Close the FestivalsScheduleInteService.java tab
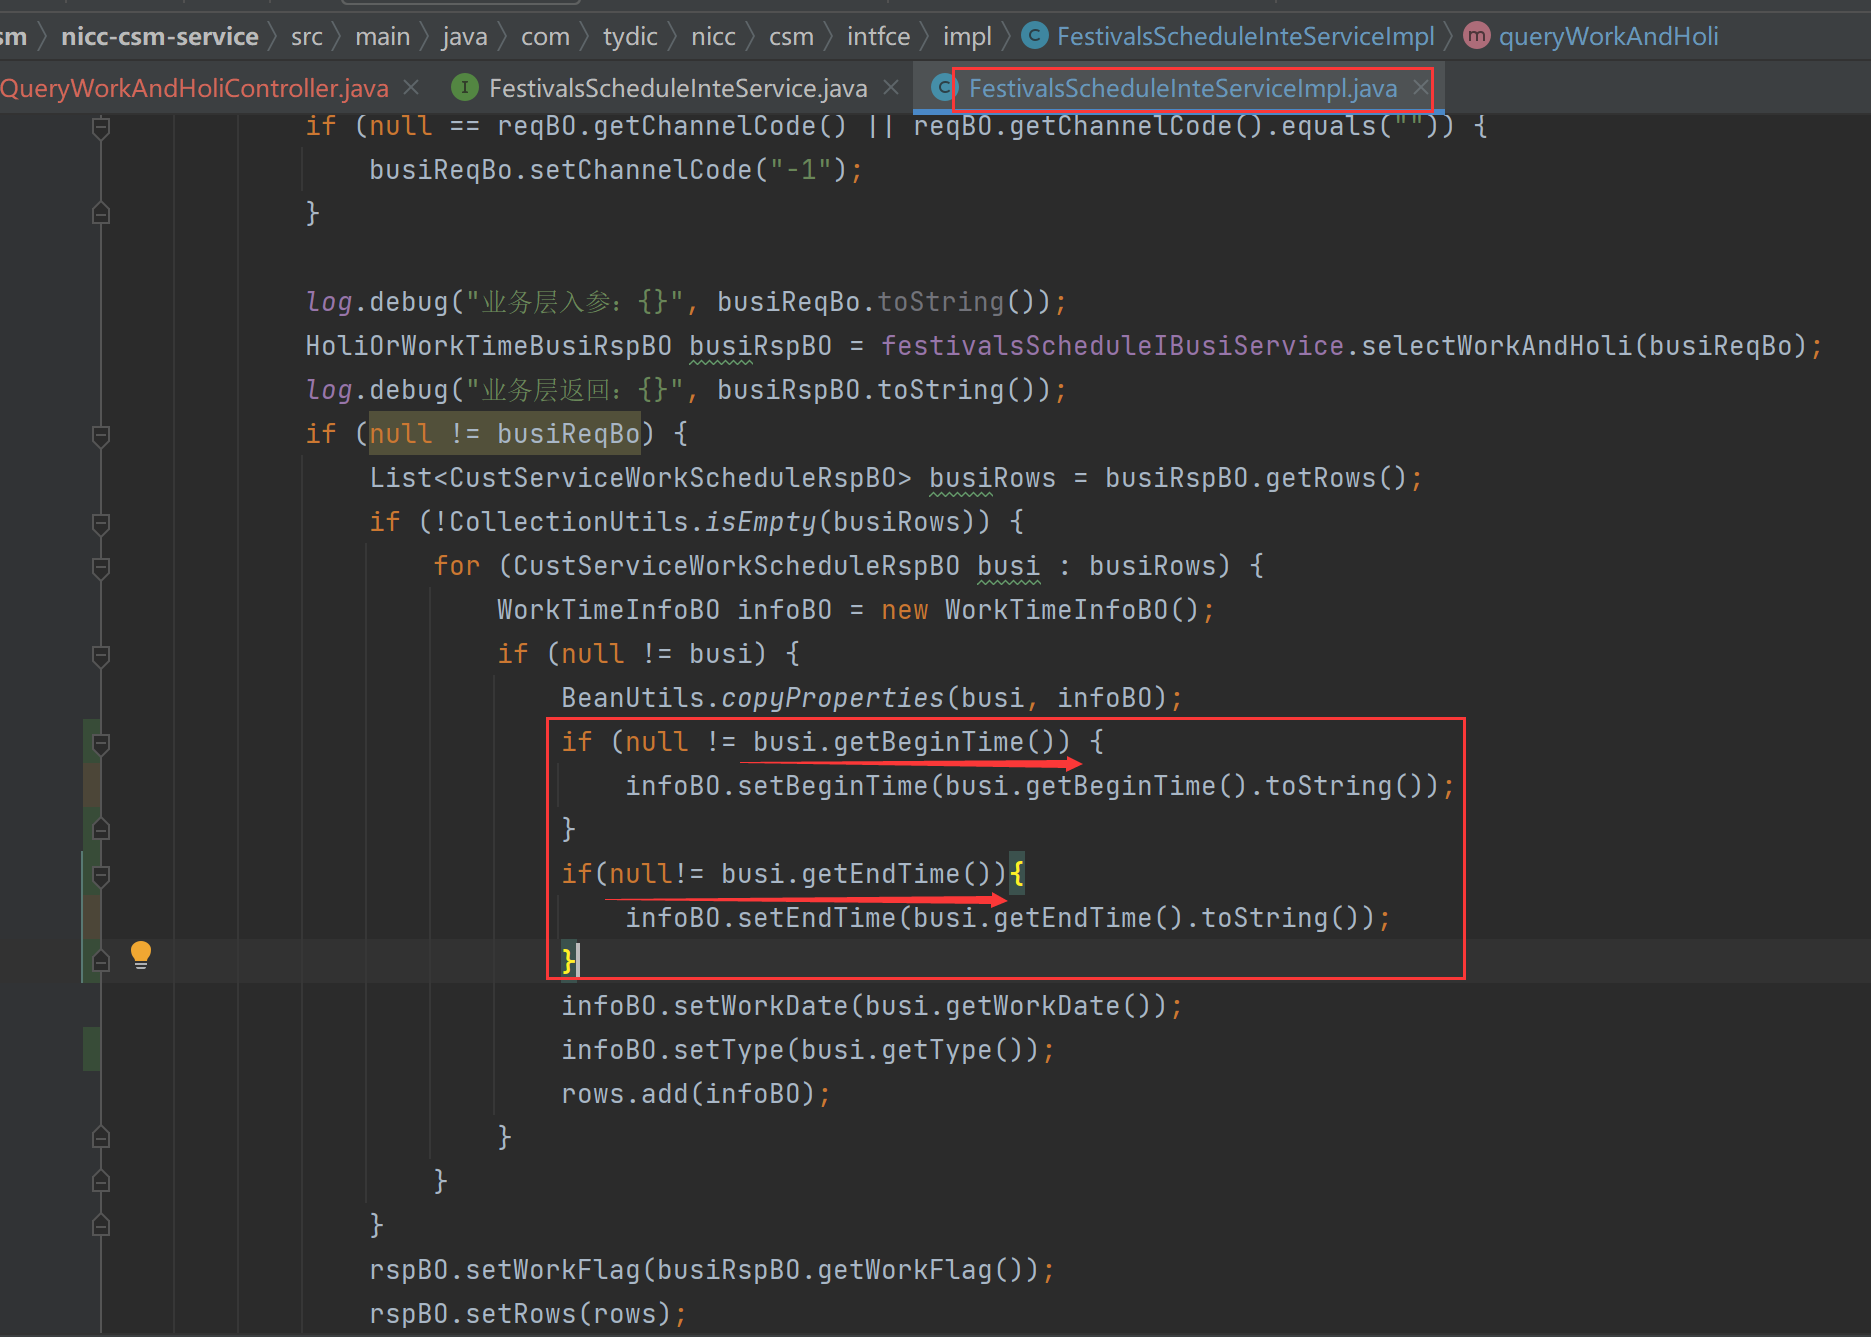 890,87
